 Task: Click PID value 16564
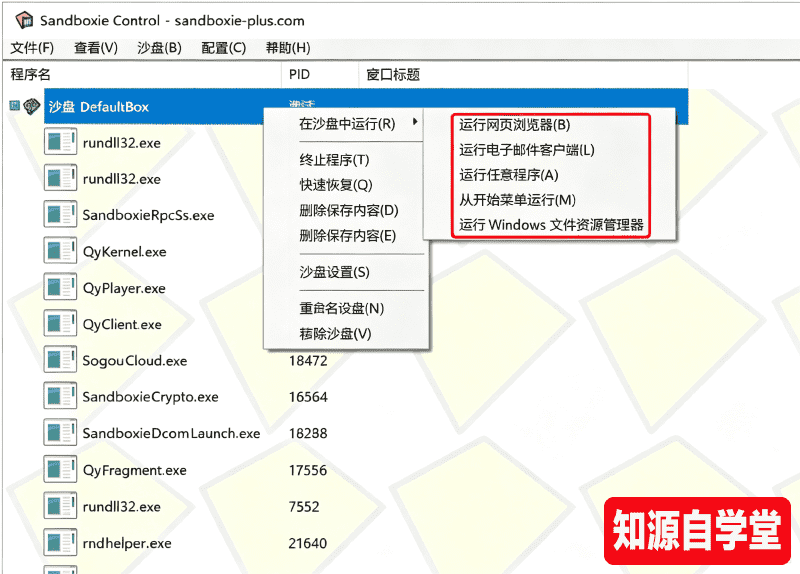click(308, 396)
